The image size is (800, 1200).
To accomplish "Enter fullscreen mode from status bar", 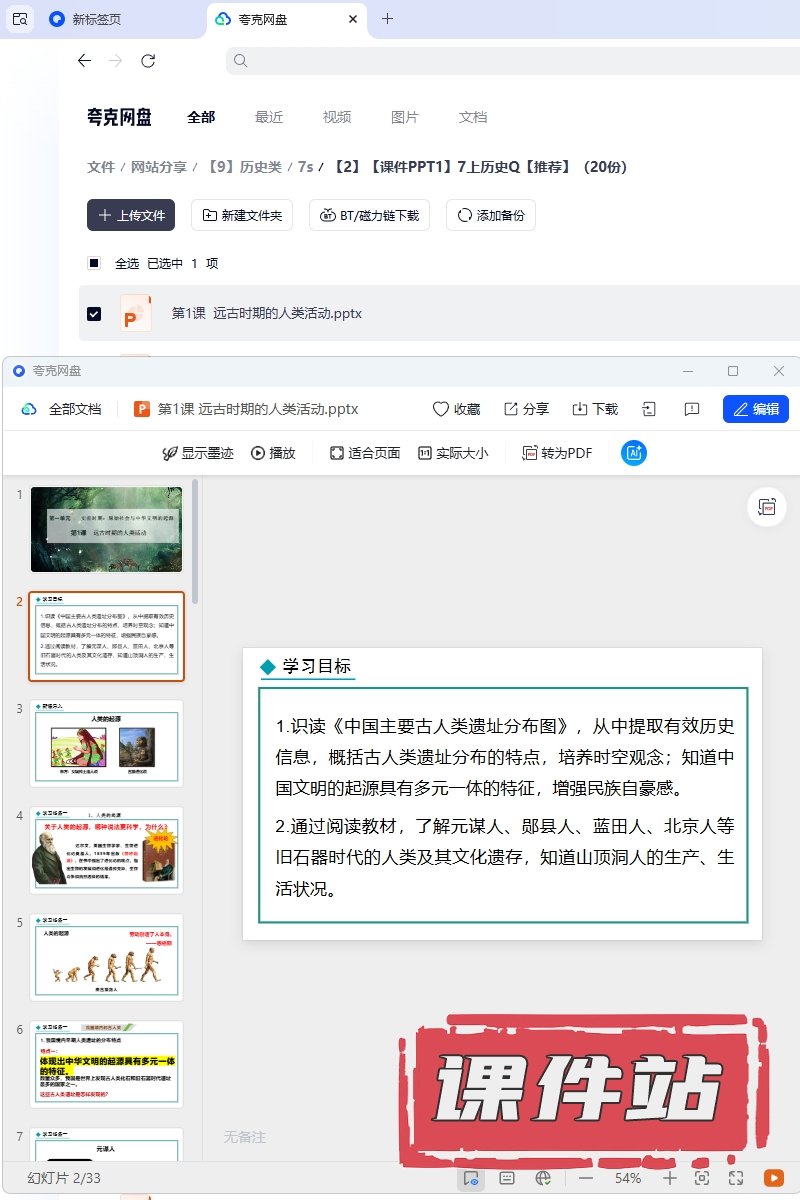I will click(x=736, y=1178).
